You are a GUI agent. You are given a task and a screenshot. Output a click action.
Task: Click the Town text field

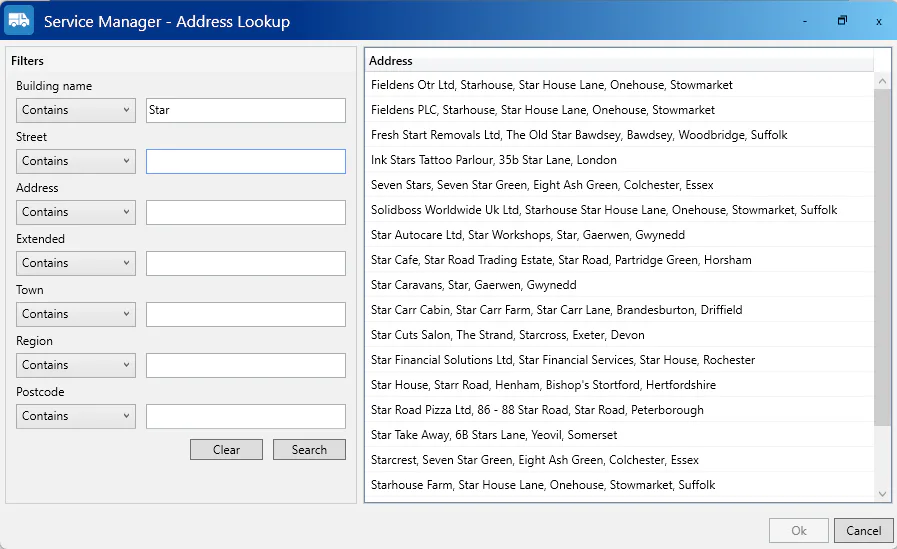pyautogui.click(x=246, y=314)
